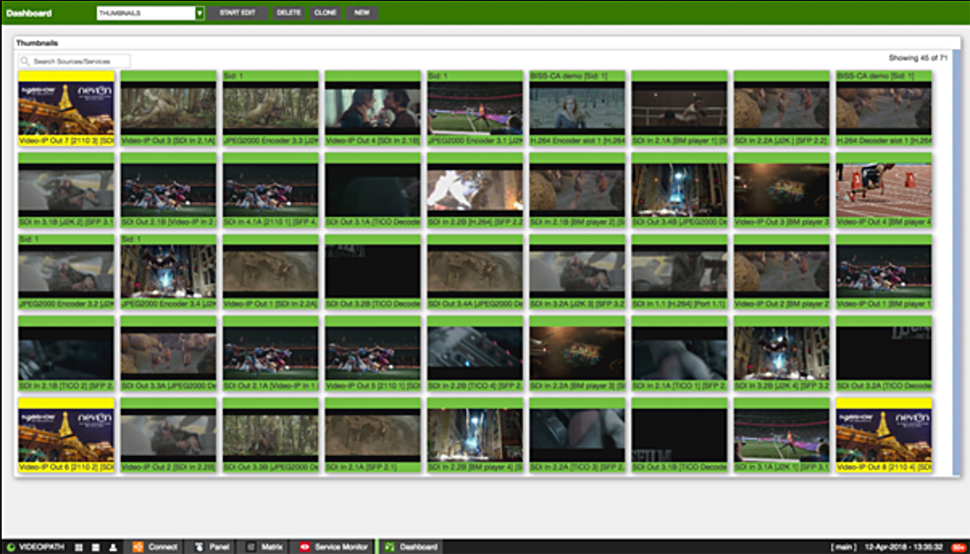This screenshot has height=554, width=970.
Task: Open the Video-IP Out 8 [2110 4] thumbnail
Action: tap(884, 435)
